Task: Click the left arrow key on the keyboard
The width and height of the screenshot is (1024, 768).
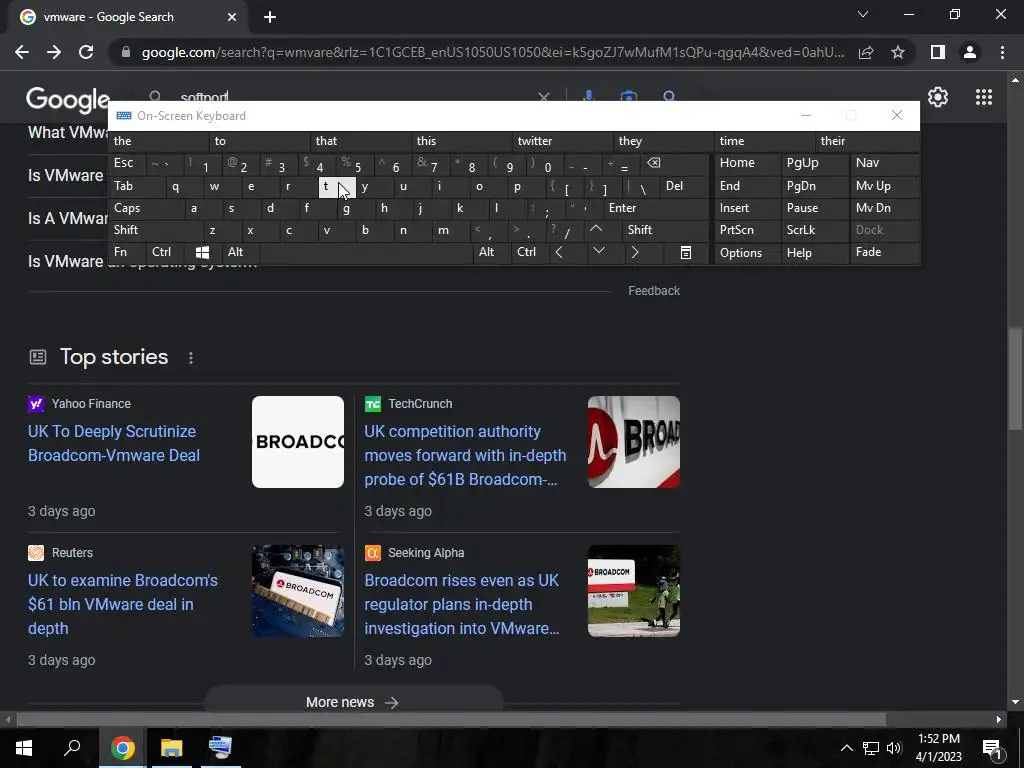Action: [559, 252]
